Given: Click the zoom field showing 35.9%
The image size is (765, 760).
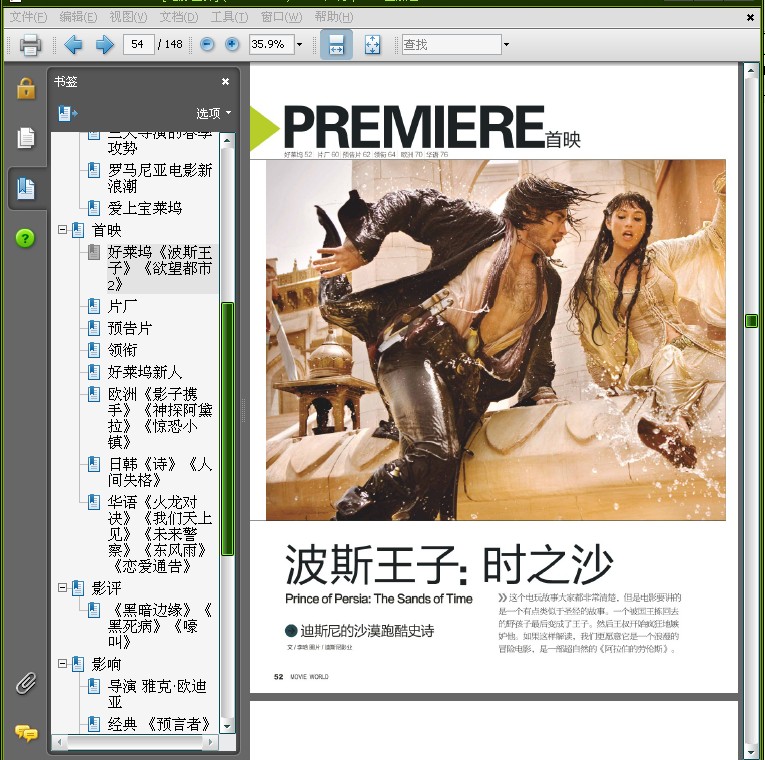Looking at the screenshot, I should tap(271, 44).
